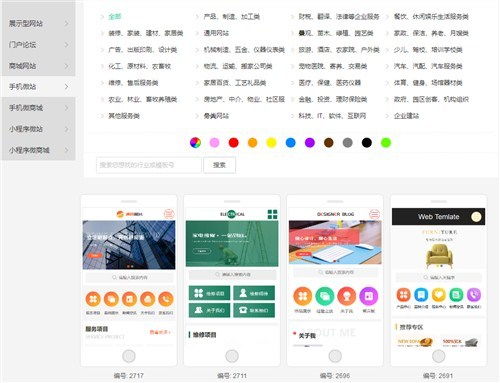The height and width of the screenshot is (383, 500).
Task: Choose the pink color swatch
Action: pyautogui.click(x=214, y=143)
